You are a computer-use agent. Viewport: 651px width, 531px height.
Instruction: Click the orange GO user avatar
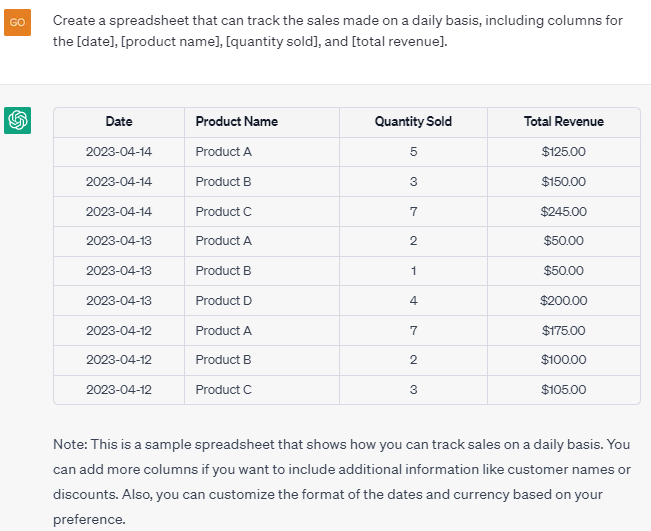click(x=17, y=22)
